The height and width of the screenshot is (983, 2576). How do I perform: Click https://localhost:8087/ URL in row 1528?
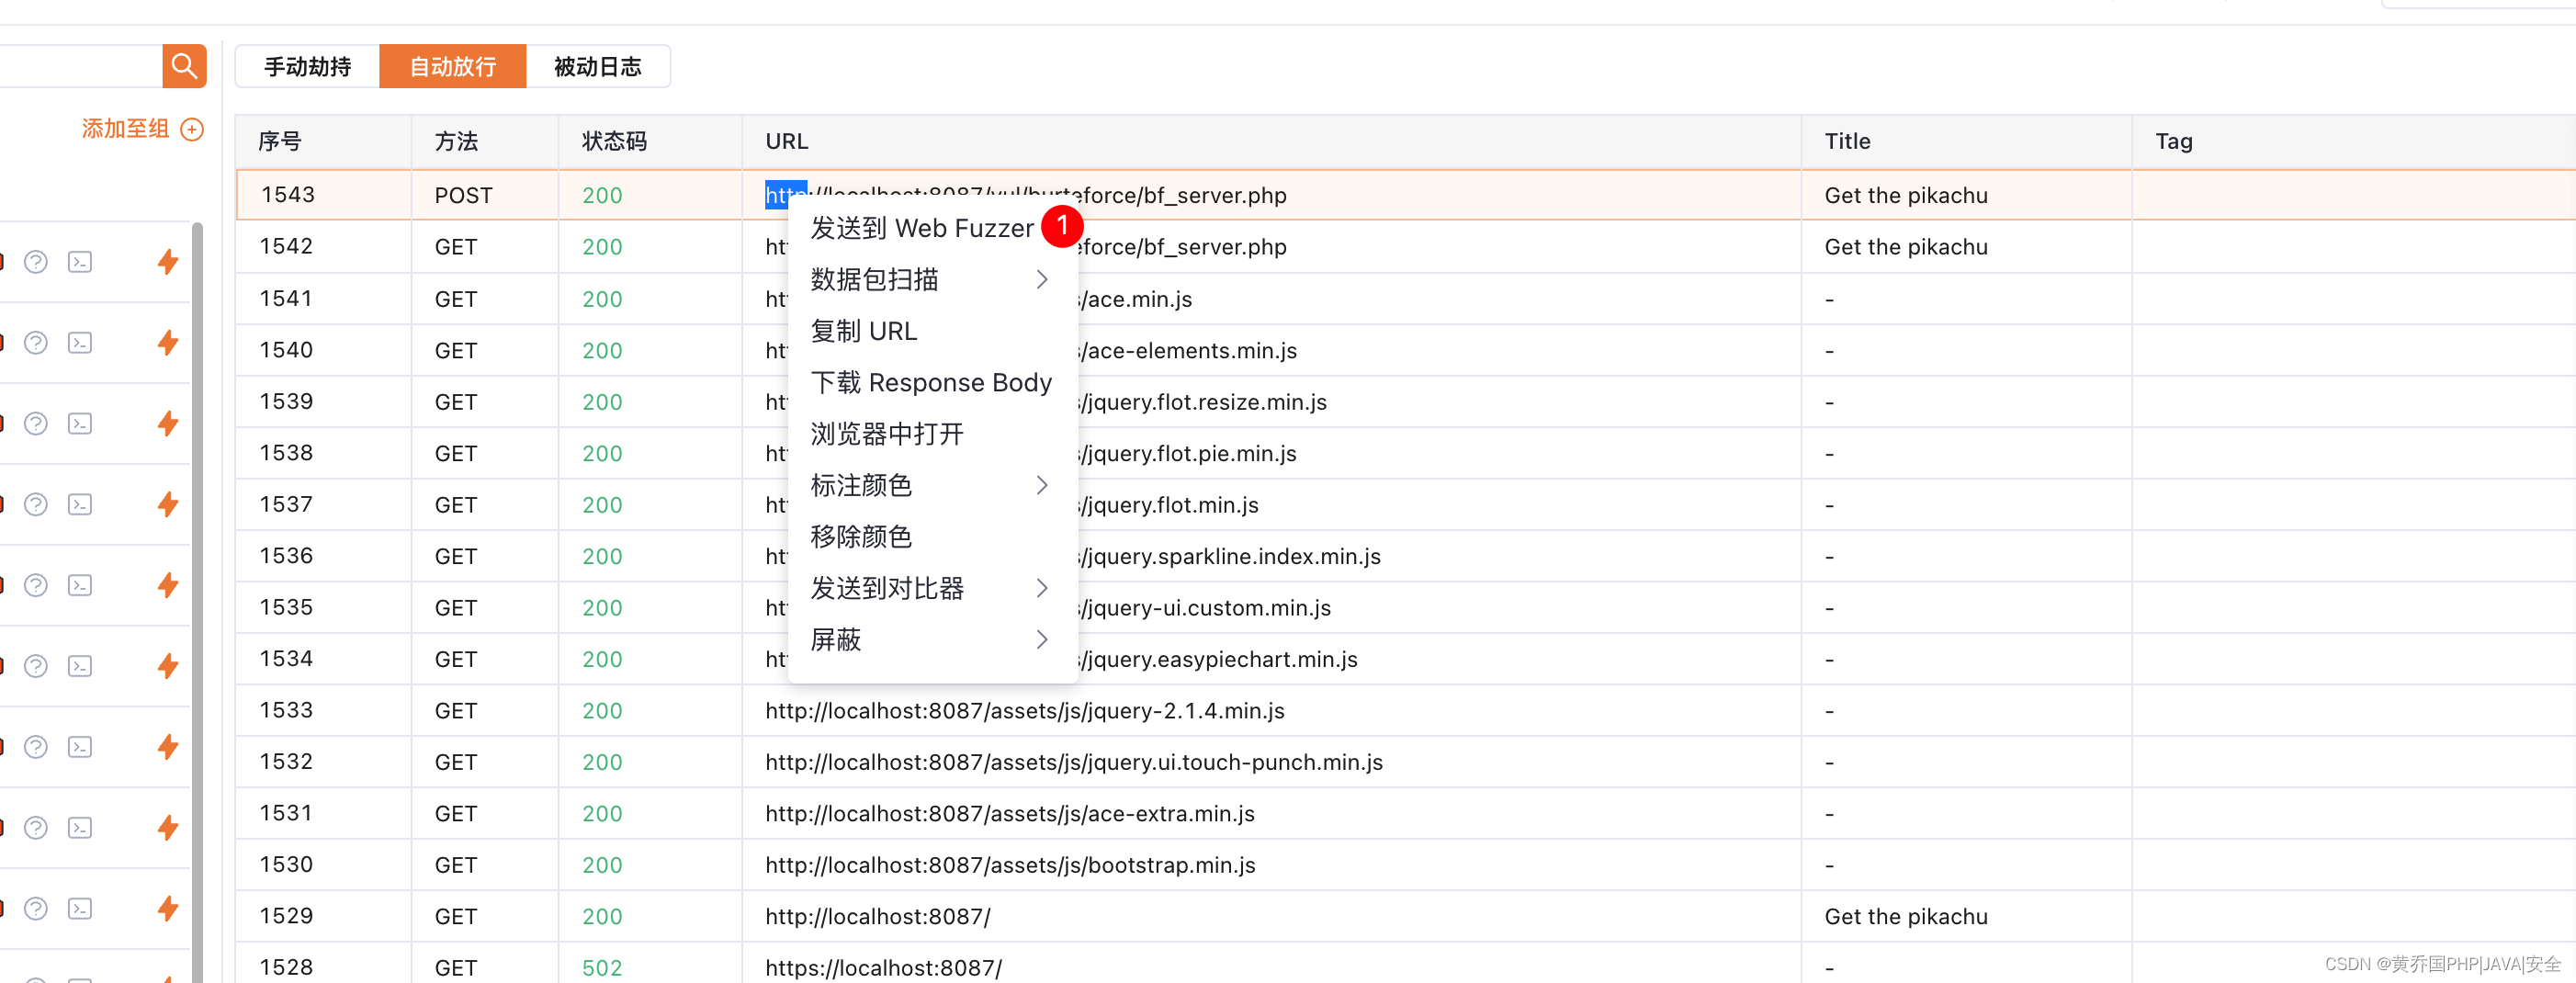[x=884, y=968]
